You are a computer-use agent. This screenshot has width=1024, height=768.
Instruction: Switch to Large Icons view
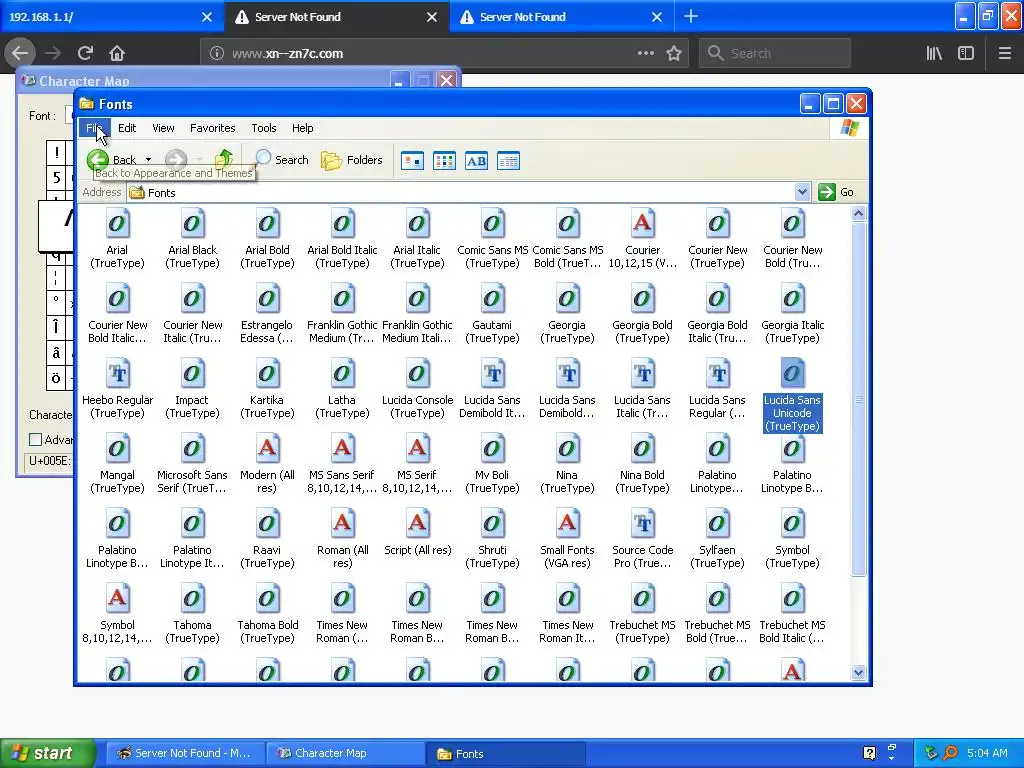coord(412,161)
